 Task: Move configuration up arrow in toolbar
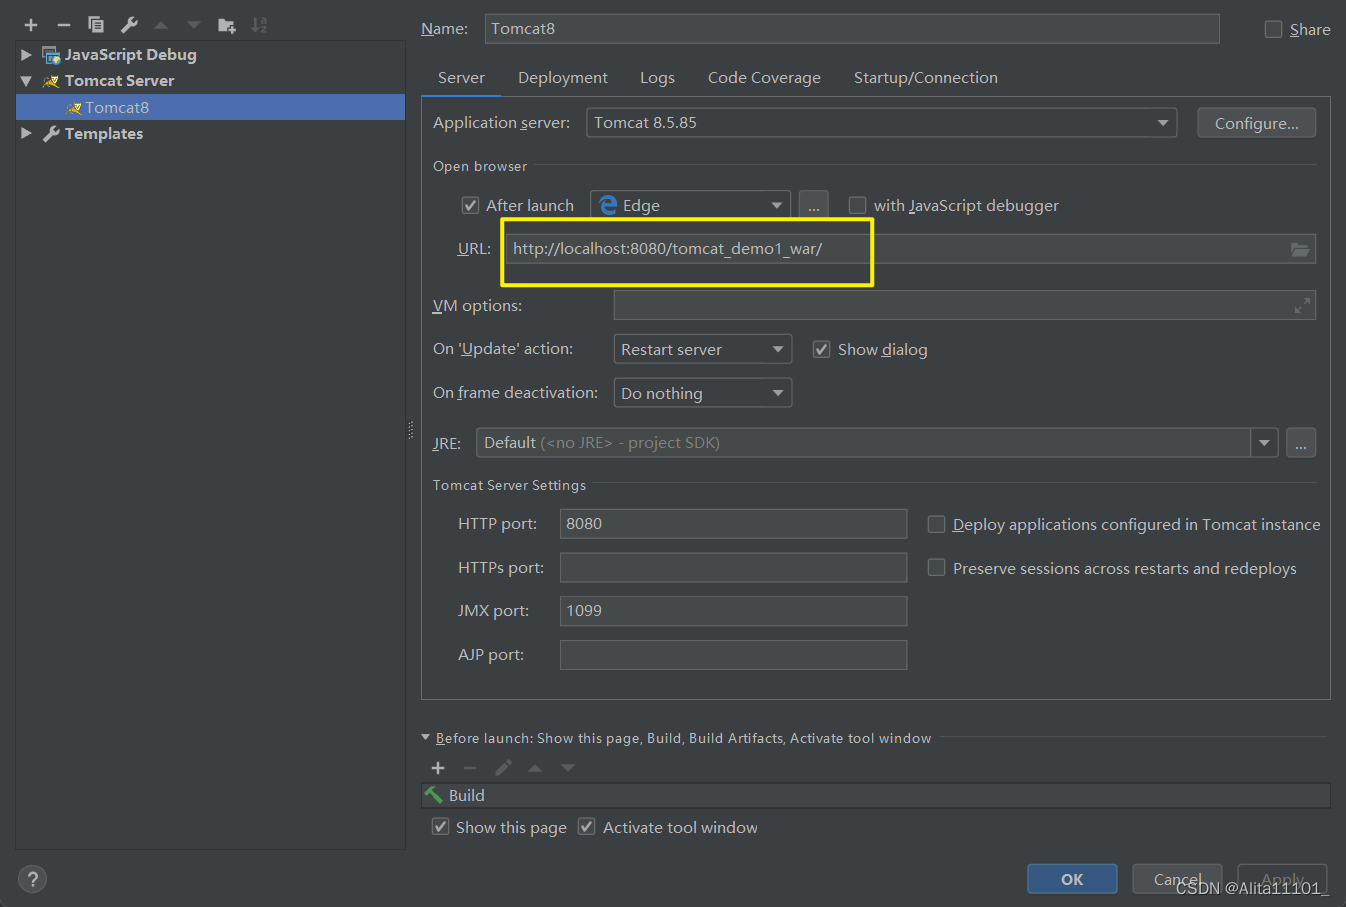(161, 25)
